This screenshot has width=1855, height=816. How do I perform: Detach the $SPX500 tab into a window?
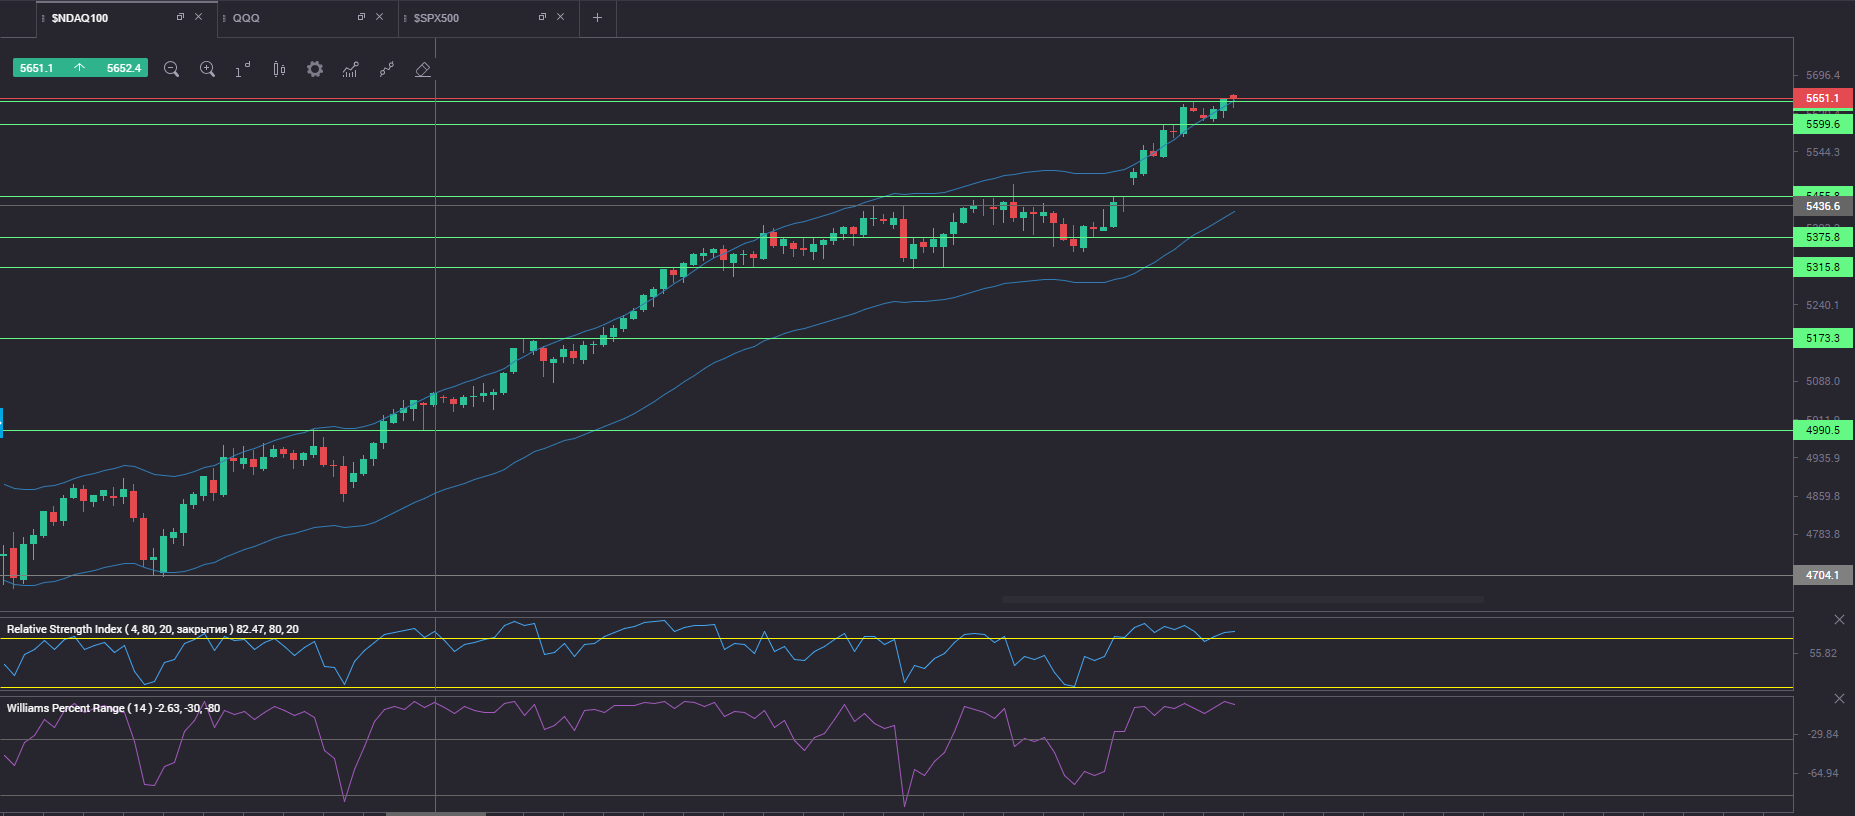(542, 17)
